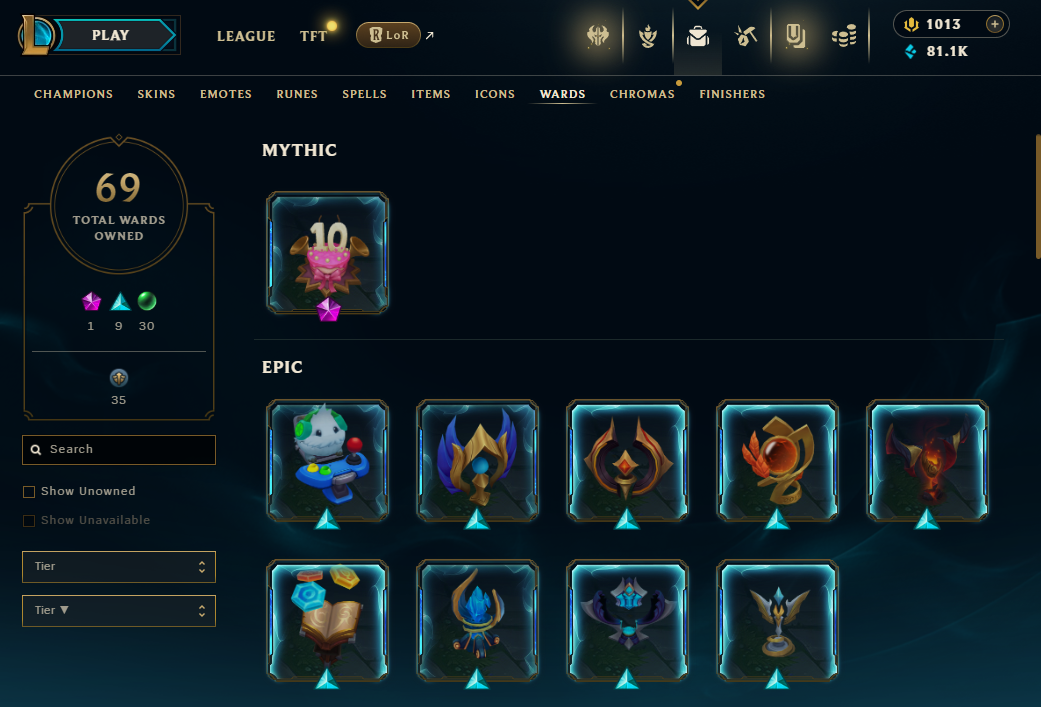Viewport: 1041px width, 707px height.
Task: Open the Store coins icon
Action: [x=844, y=36]
